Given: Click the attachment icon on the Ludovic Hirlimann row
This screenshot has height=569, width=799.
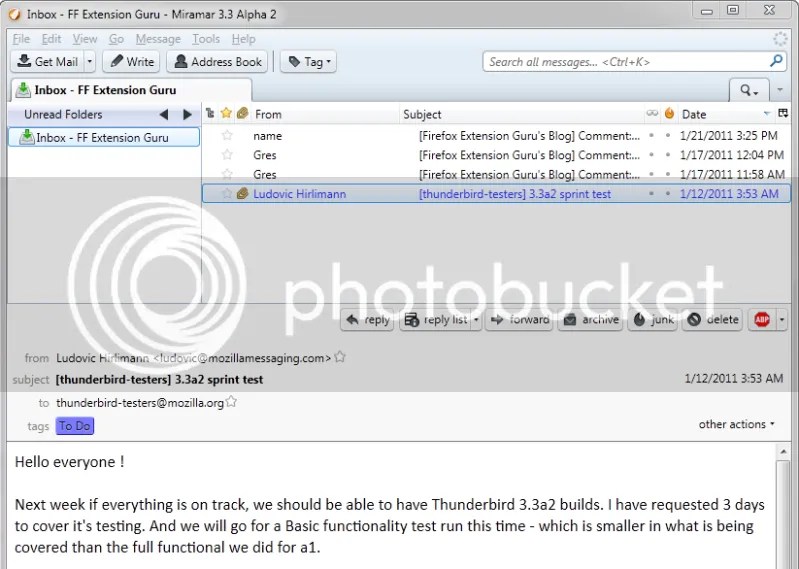Looking at the screenshot, I should click(243, 194).
